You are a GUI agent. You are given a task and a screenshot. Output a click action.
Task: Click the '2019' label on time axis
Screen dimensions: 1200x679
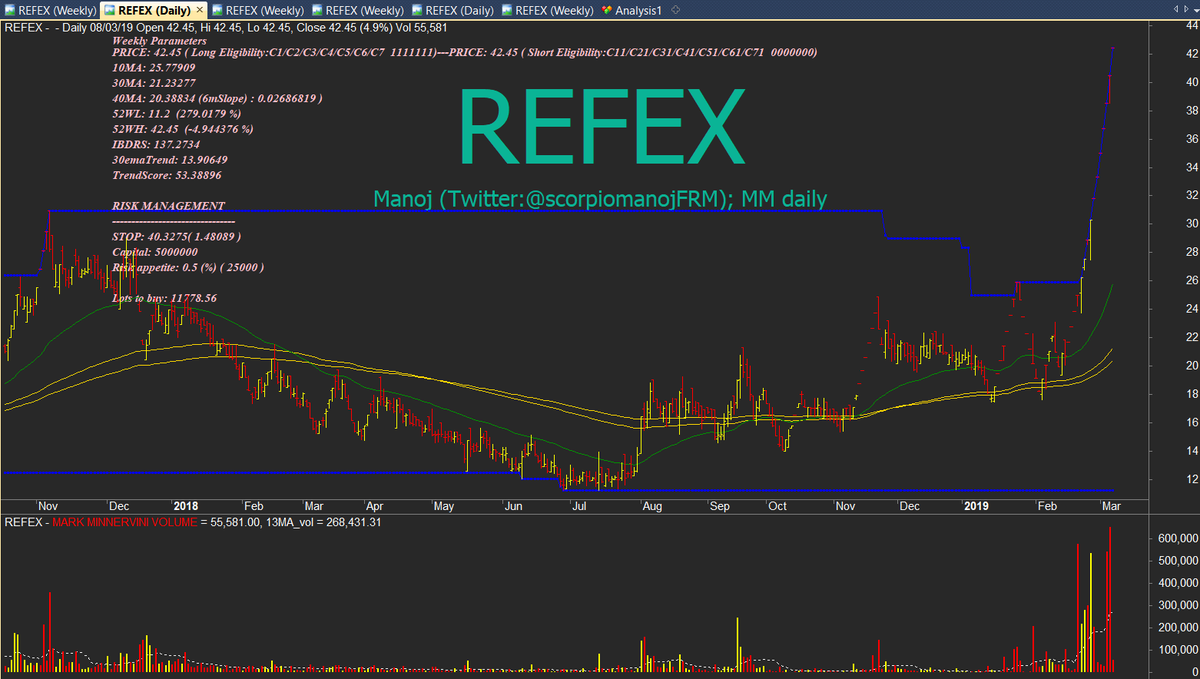976,507
